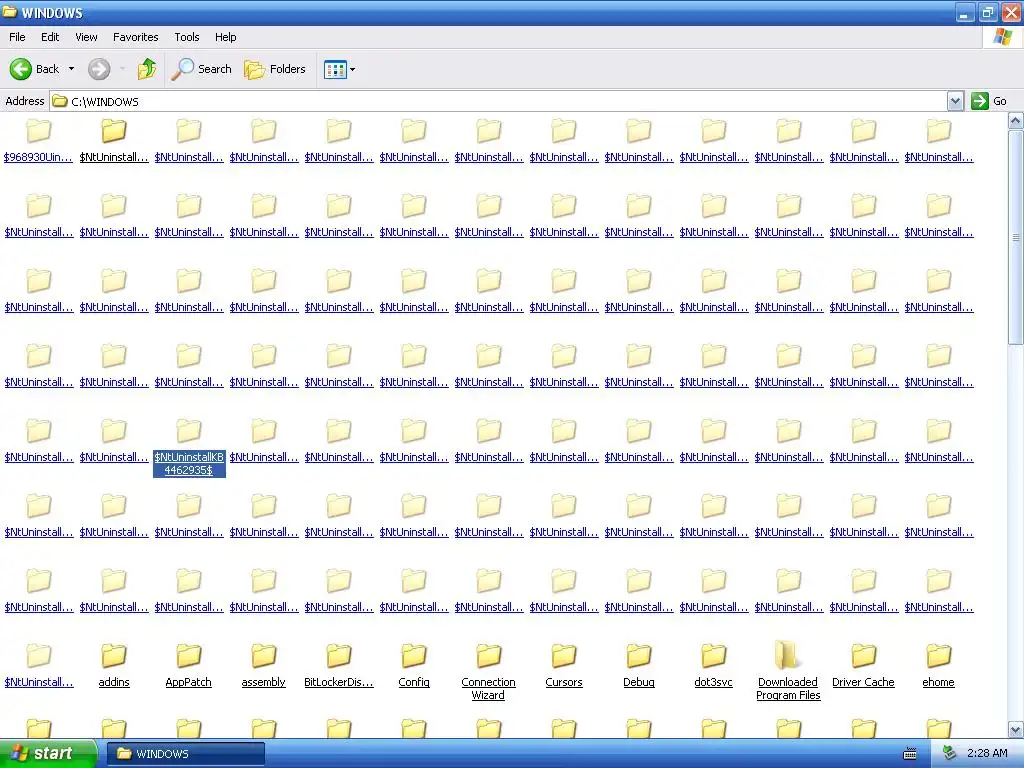
Task: Select the dot3svc folder icon
Action: [714, 656]
